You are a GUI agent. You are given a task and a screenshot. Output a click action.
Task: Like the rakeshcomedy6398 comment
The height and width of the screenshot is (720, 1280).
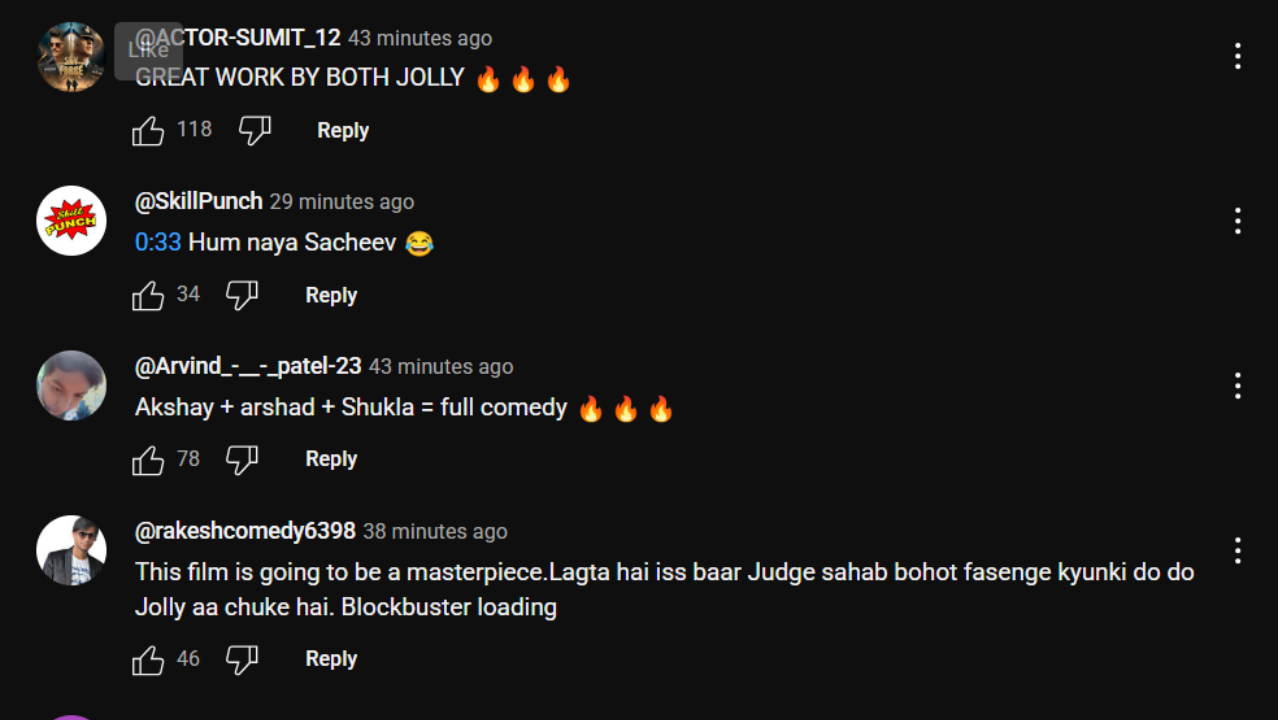148,659
